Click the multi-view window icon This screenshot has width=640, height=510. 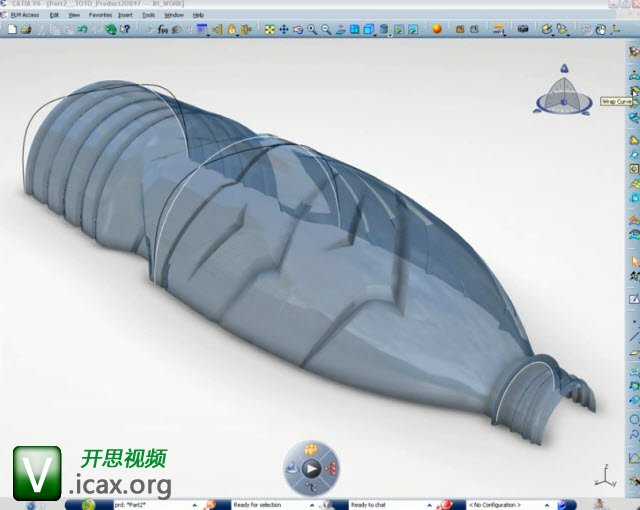[354, 29]
